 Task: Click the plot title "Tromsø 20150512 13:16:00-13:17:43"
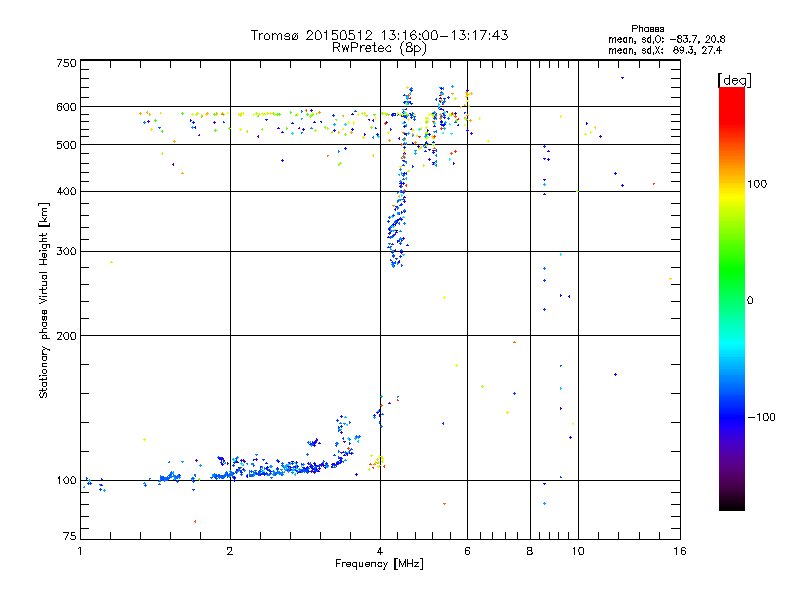[x=379, y=35]
